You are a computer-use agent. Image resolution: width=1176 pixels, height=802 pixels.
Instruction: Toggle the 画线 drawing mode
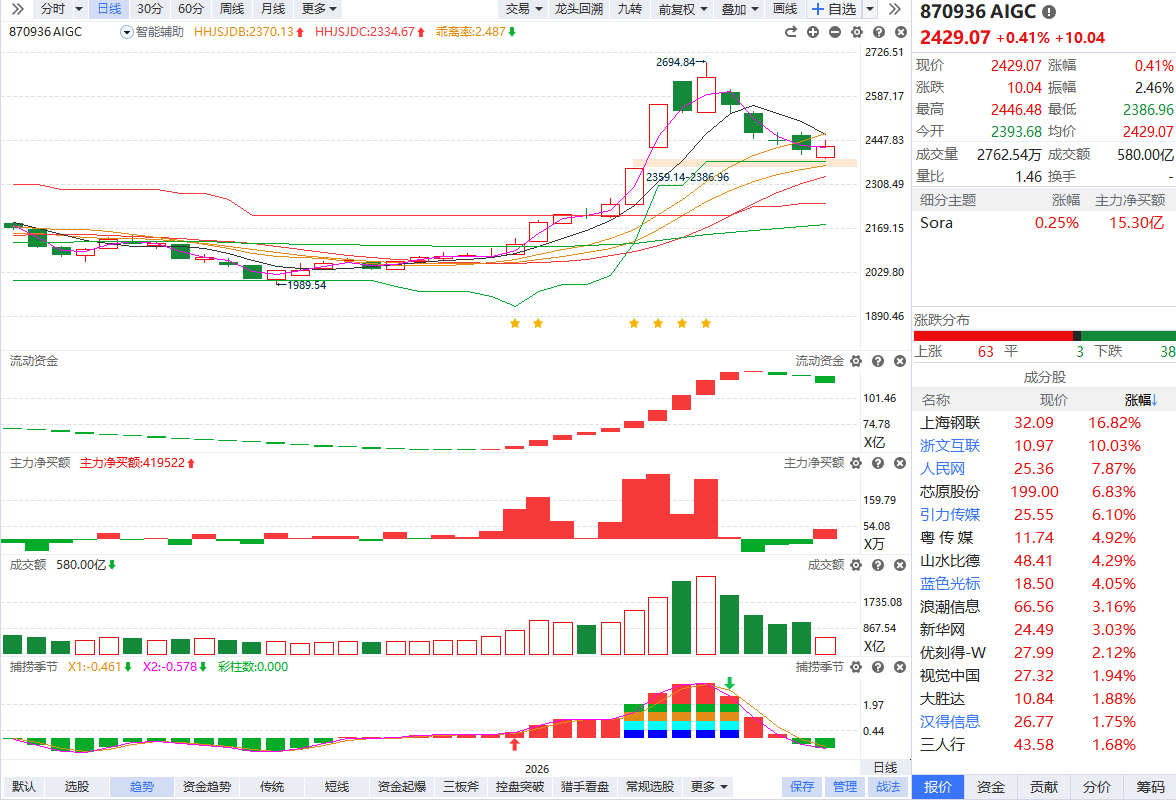tap(785, 9)
